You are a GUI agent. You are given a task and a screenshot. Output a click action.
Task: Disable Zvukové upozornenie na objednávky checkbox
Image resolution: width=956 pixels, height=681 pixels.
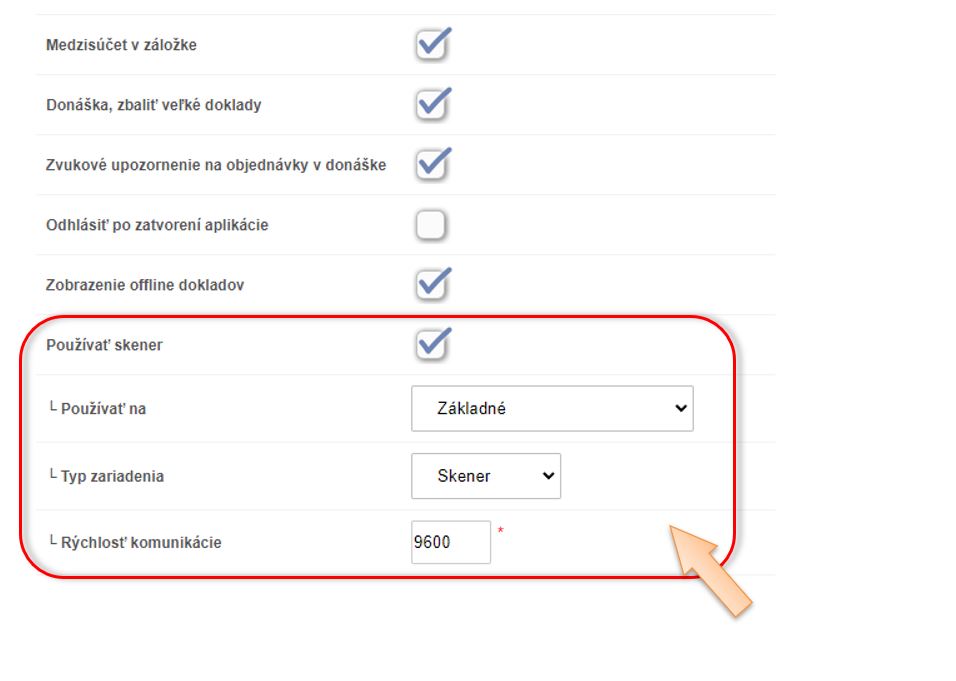click(x=431, y=165)
